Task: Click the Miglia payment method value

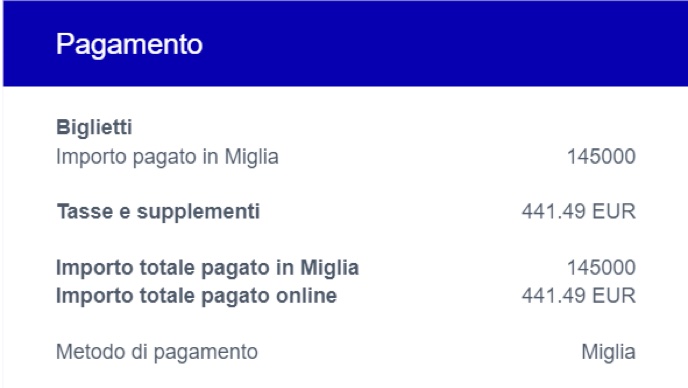Action: click(608, 352)
